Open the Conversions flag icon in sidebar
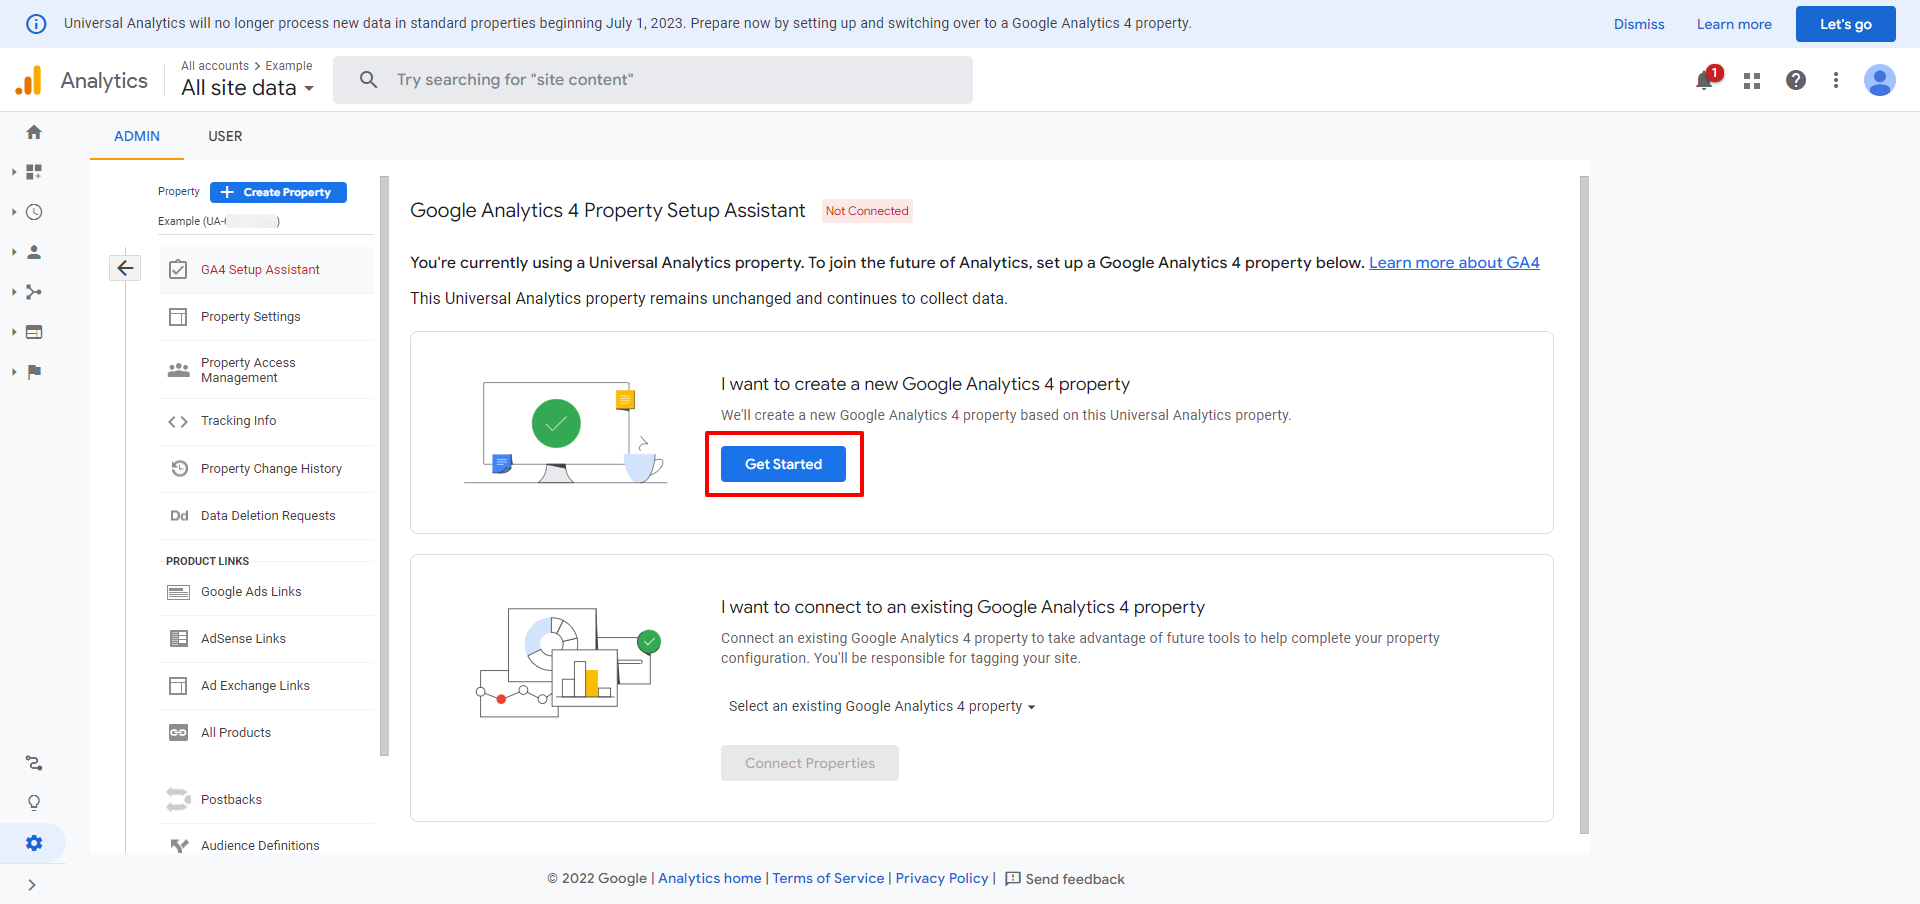This screenshot has height=904, width=1920. click(34, 372)
